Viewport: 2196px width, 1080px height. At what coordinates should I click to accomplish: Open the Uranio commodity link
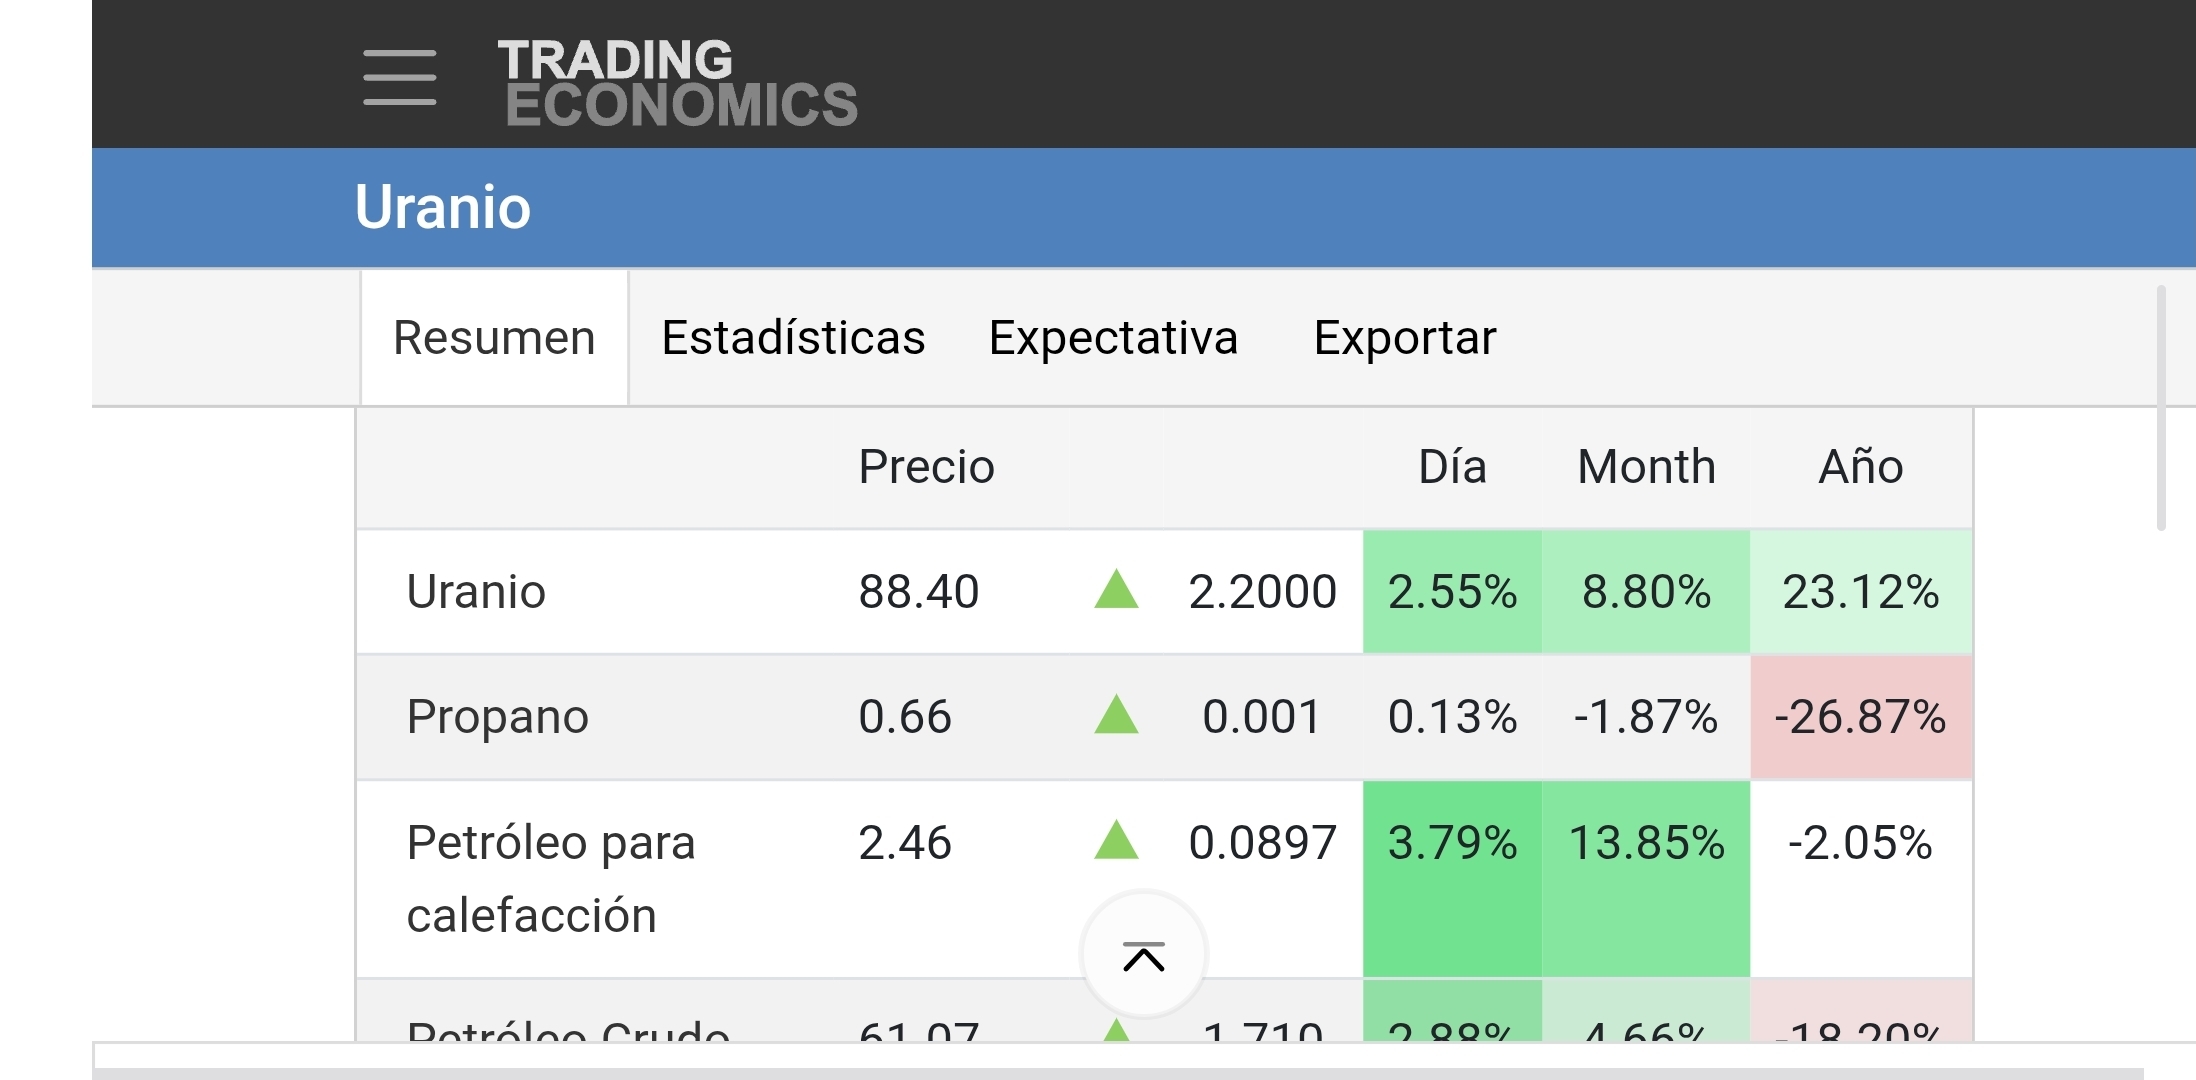click(x=476, y=592)
